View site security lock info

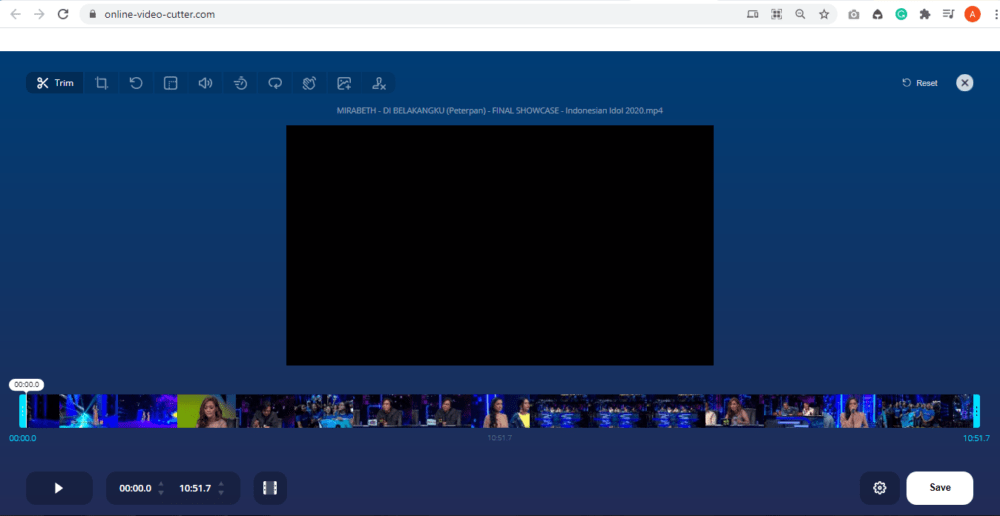click(x=93, y=14)
